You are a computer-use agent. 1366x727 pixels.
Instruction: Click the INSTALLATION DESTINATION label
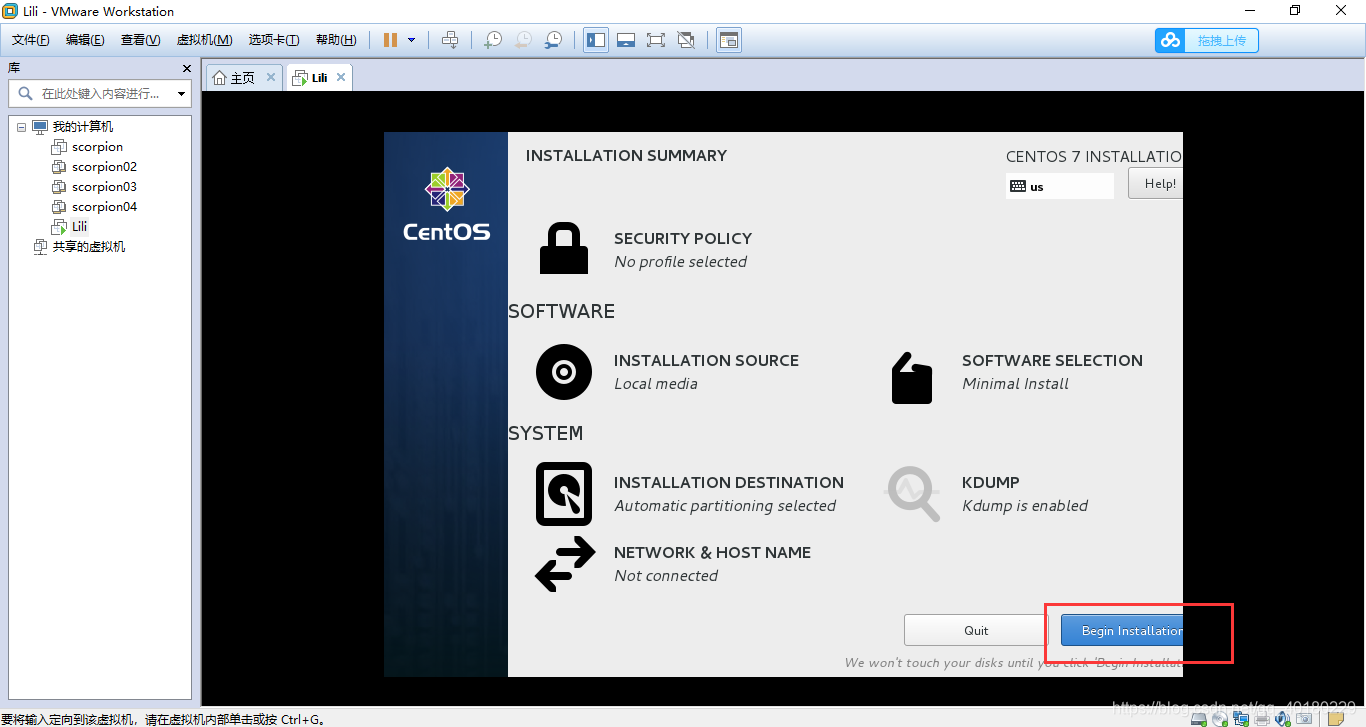click(x=729, y=483)
